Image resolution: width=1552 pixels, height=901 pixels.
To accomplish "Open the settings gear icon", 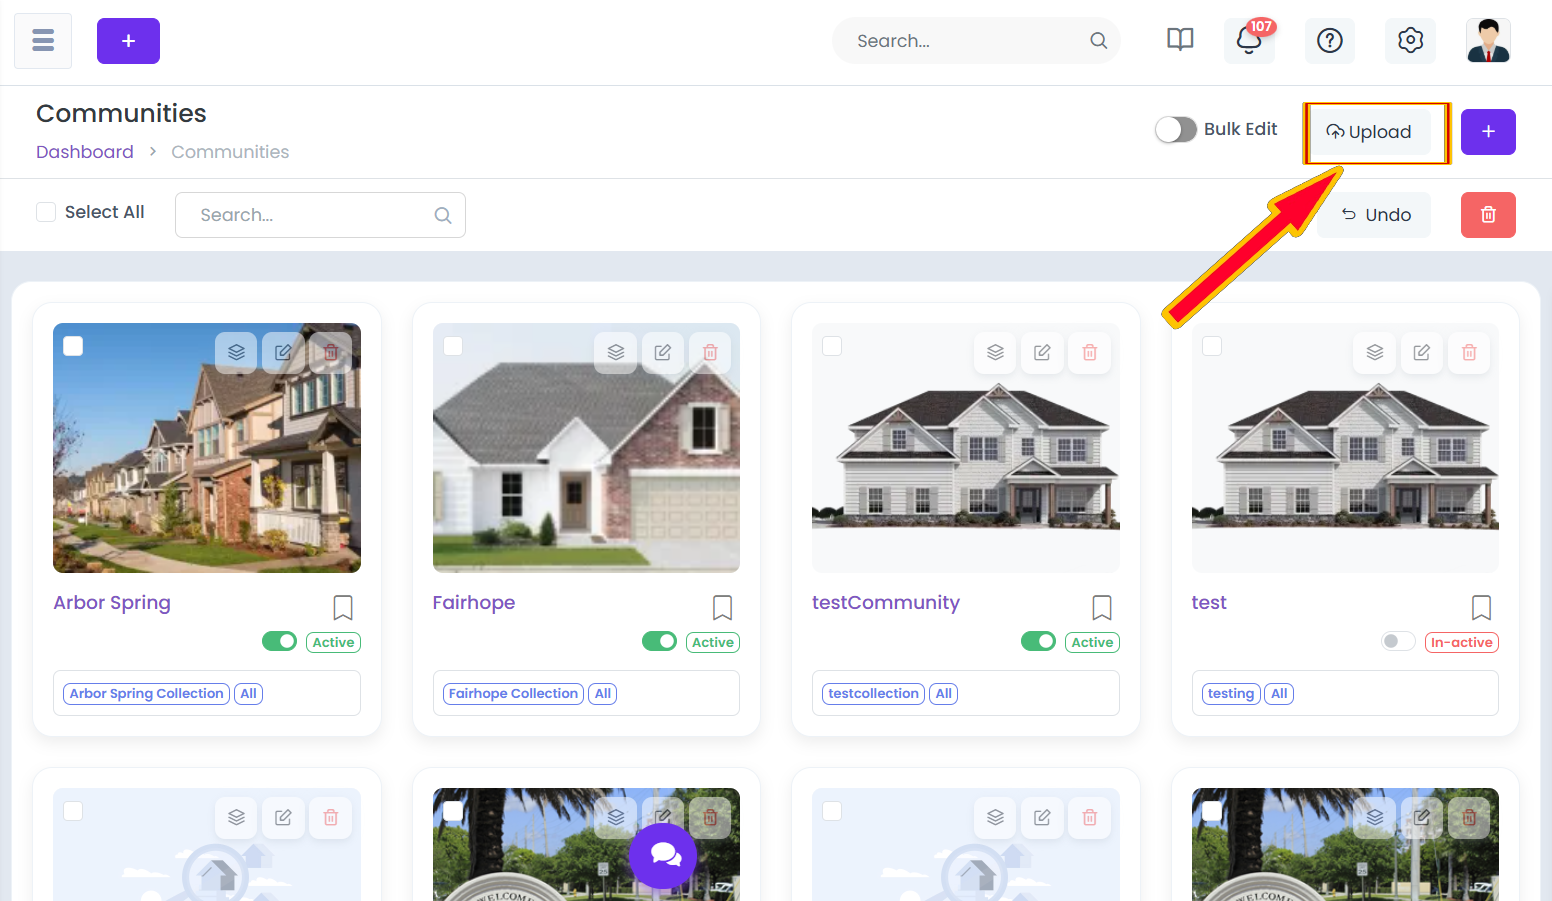I will (1410, 40).
